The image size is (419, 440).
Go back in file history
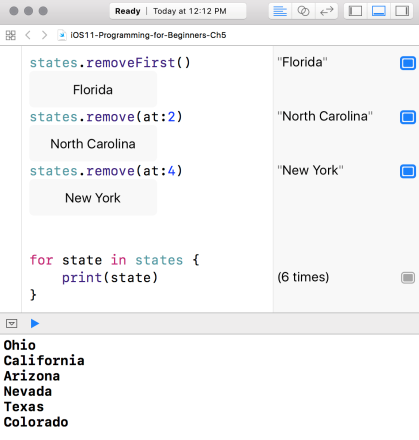pyautogui.click(x=28, y=35)
